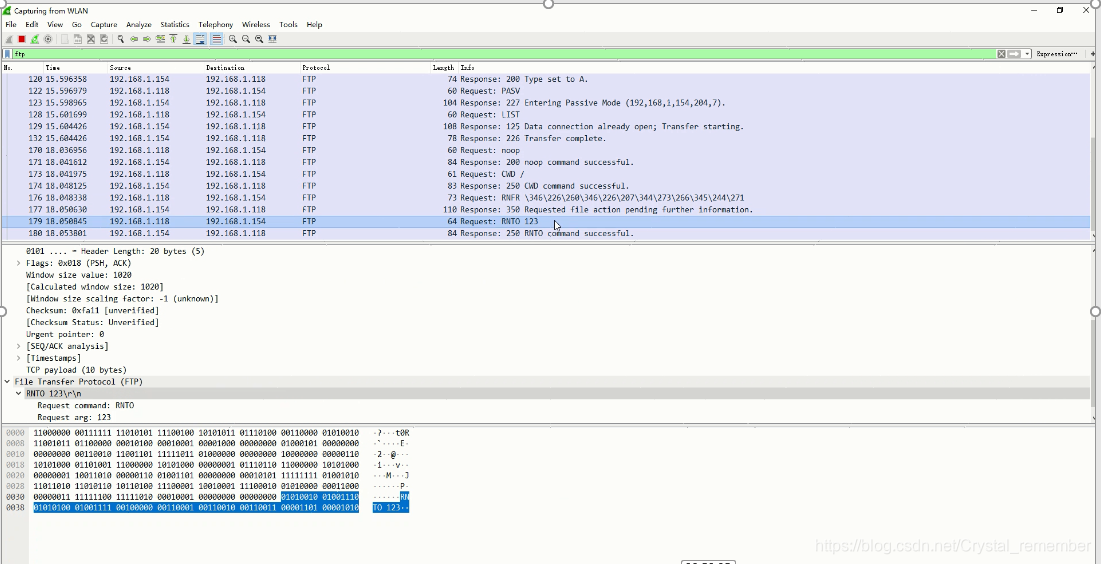Click the Go to specified packet icon
Screen dimensions: 1101x564
click(x=160, y=39)
